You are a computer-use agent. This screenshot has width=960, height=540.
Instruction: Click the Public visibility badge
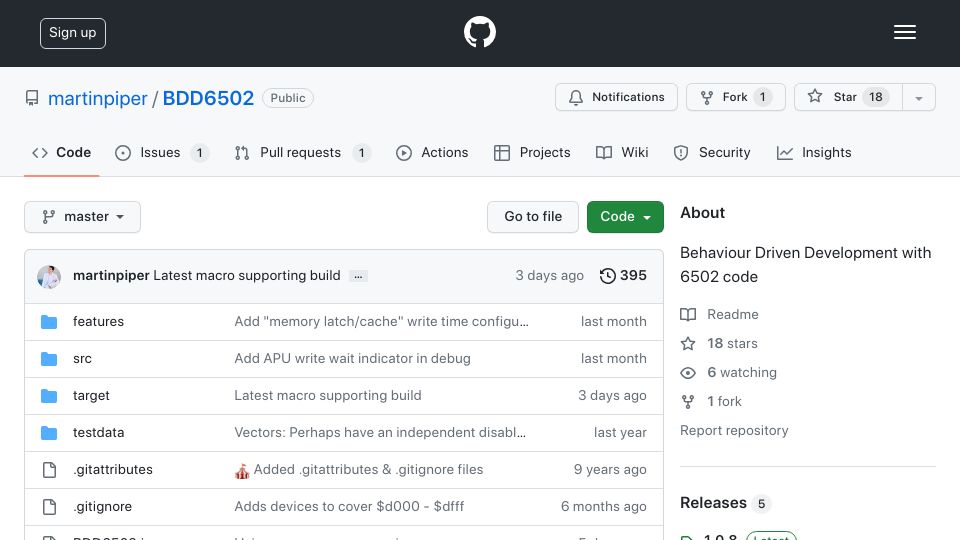[288, 98]
